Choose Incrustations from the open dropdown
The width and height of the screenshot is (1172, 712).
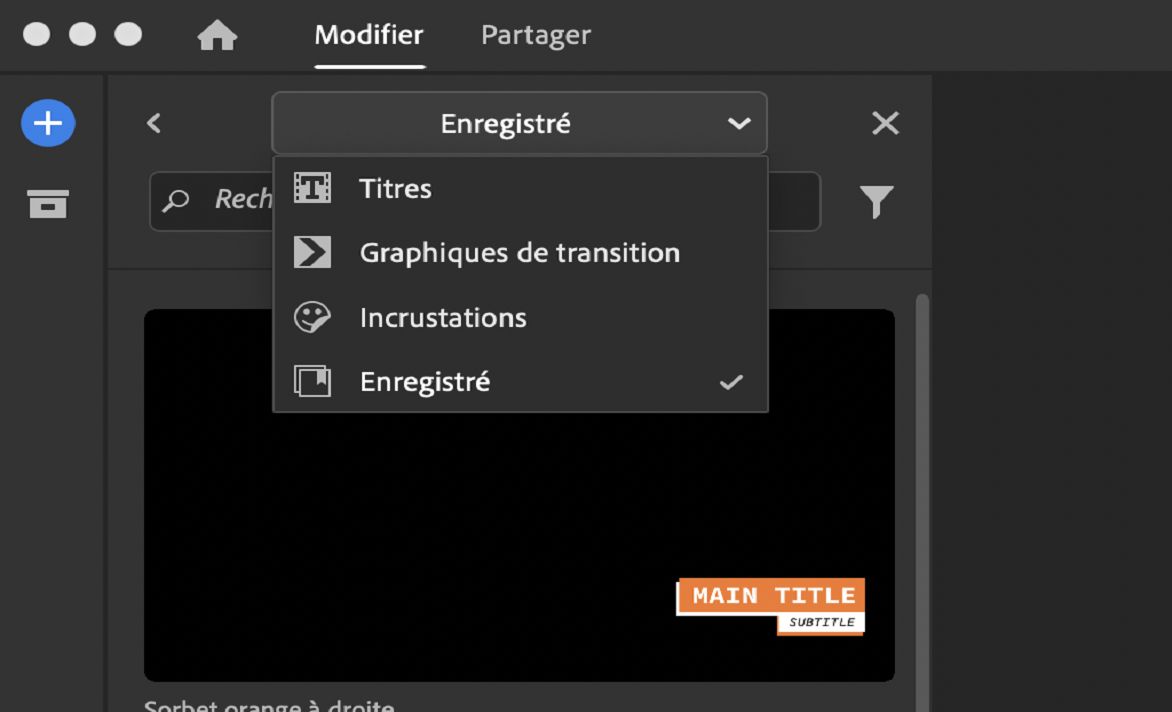[443, 317]
